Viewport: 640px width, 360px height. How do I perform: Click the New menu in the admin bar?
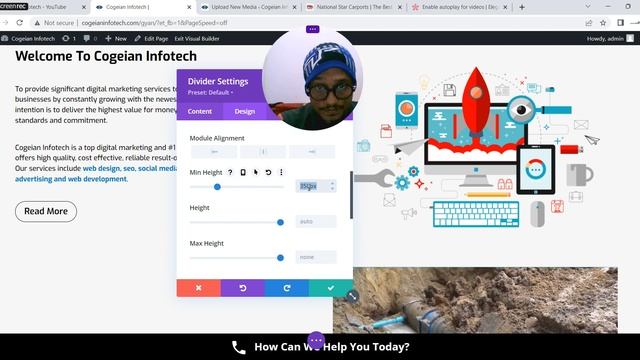coord(116,38)
